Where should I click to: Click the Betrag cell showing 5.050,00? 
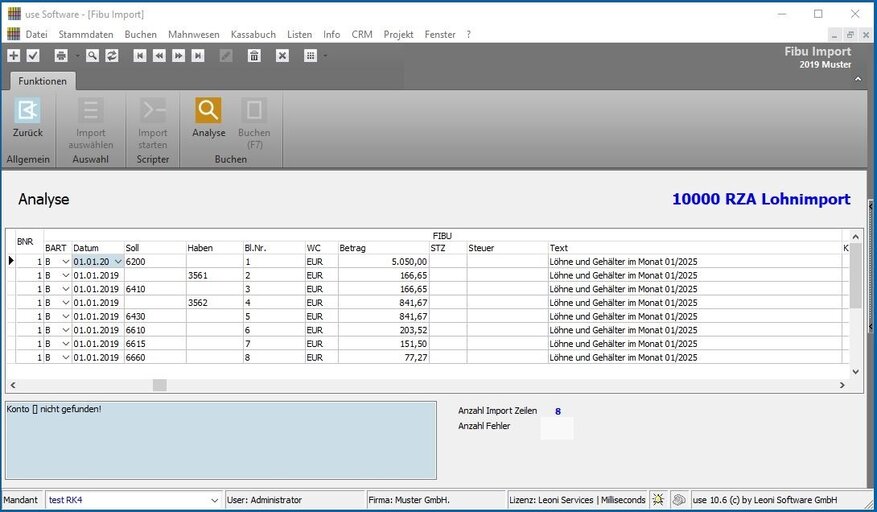click(383, 262)
